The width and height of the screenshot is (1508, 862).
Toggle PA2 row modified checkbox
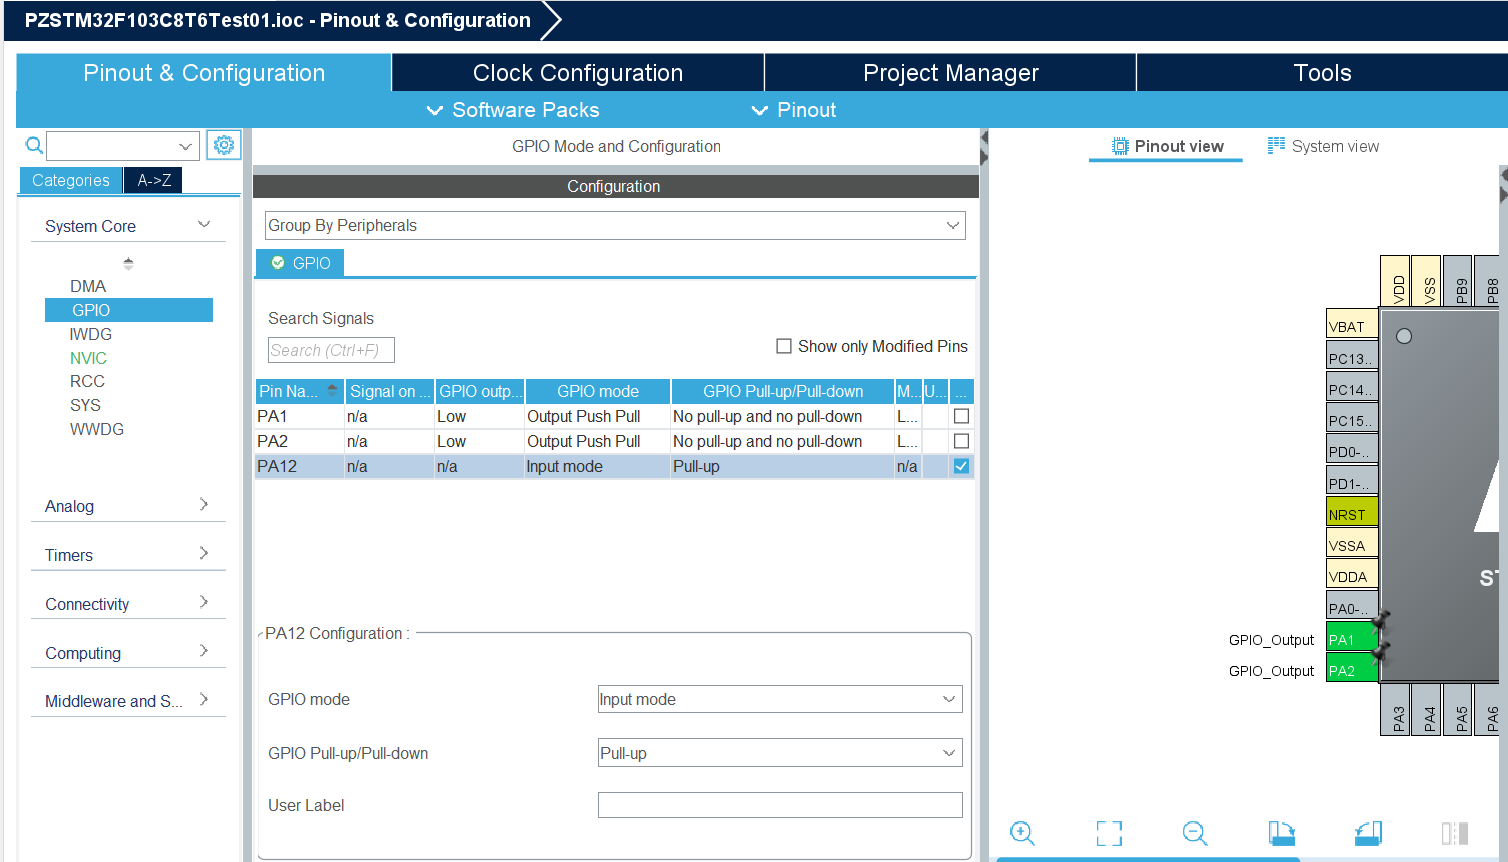961,441
